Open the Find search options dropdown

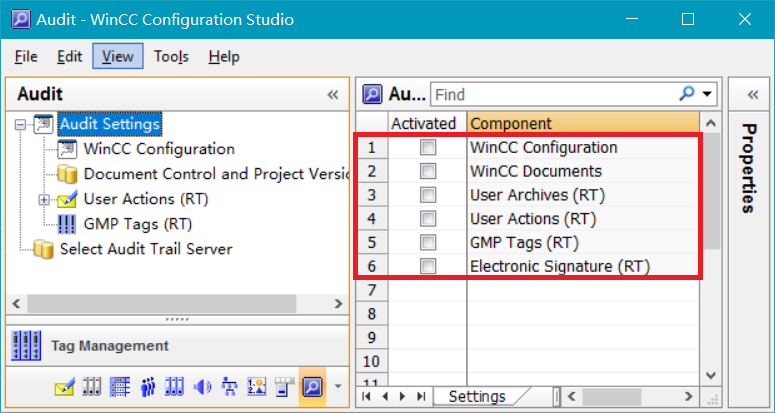click(x=708, y=94)
